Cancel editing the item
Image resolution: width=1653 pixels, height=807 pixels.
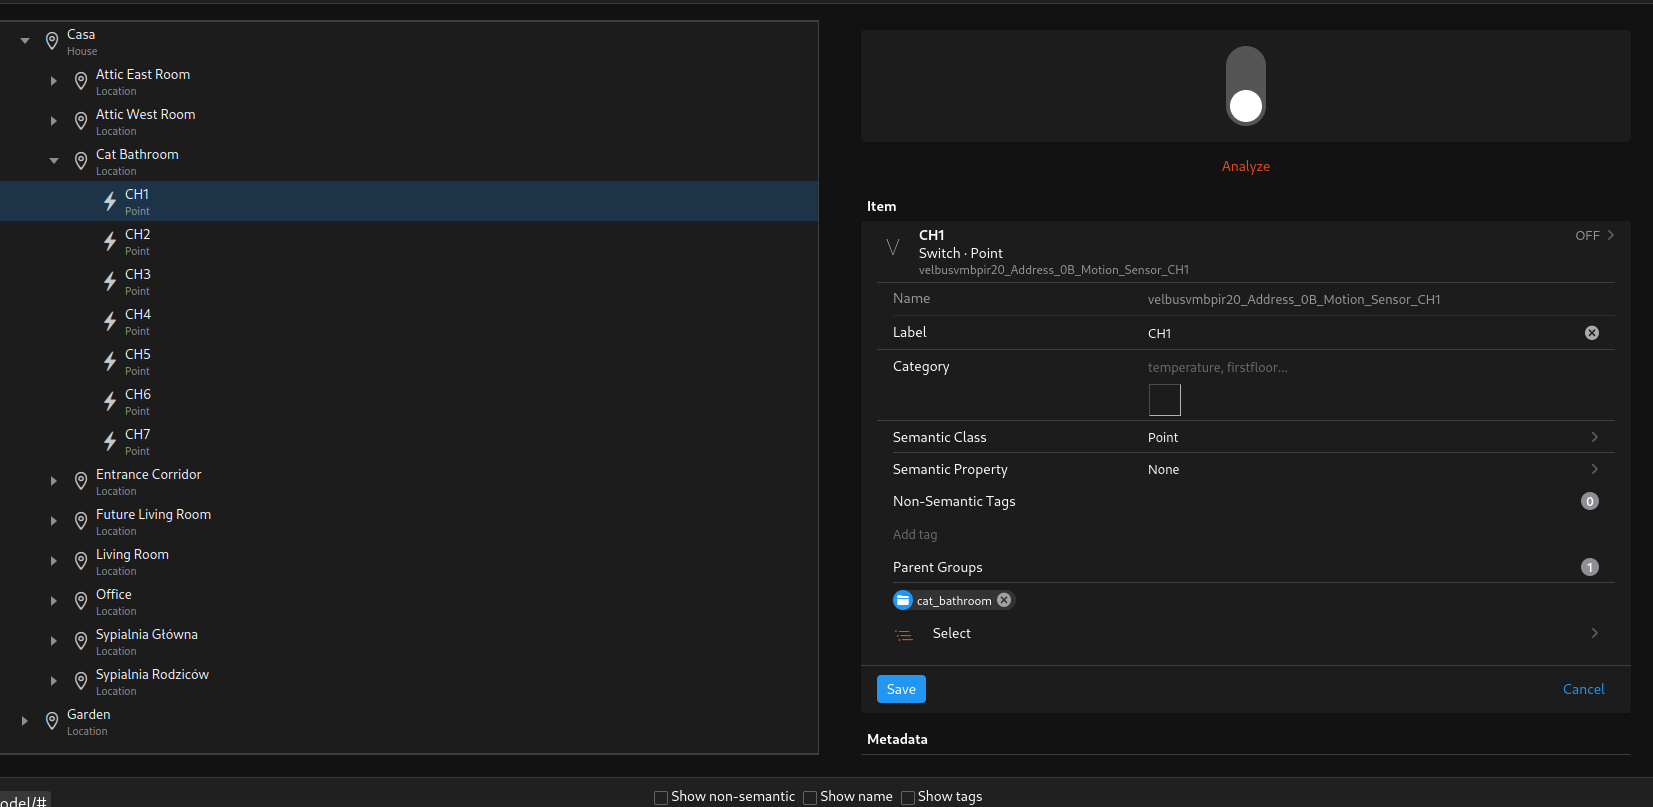point(1584,689)
